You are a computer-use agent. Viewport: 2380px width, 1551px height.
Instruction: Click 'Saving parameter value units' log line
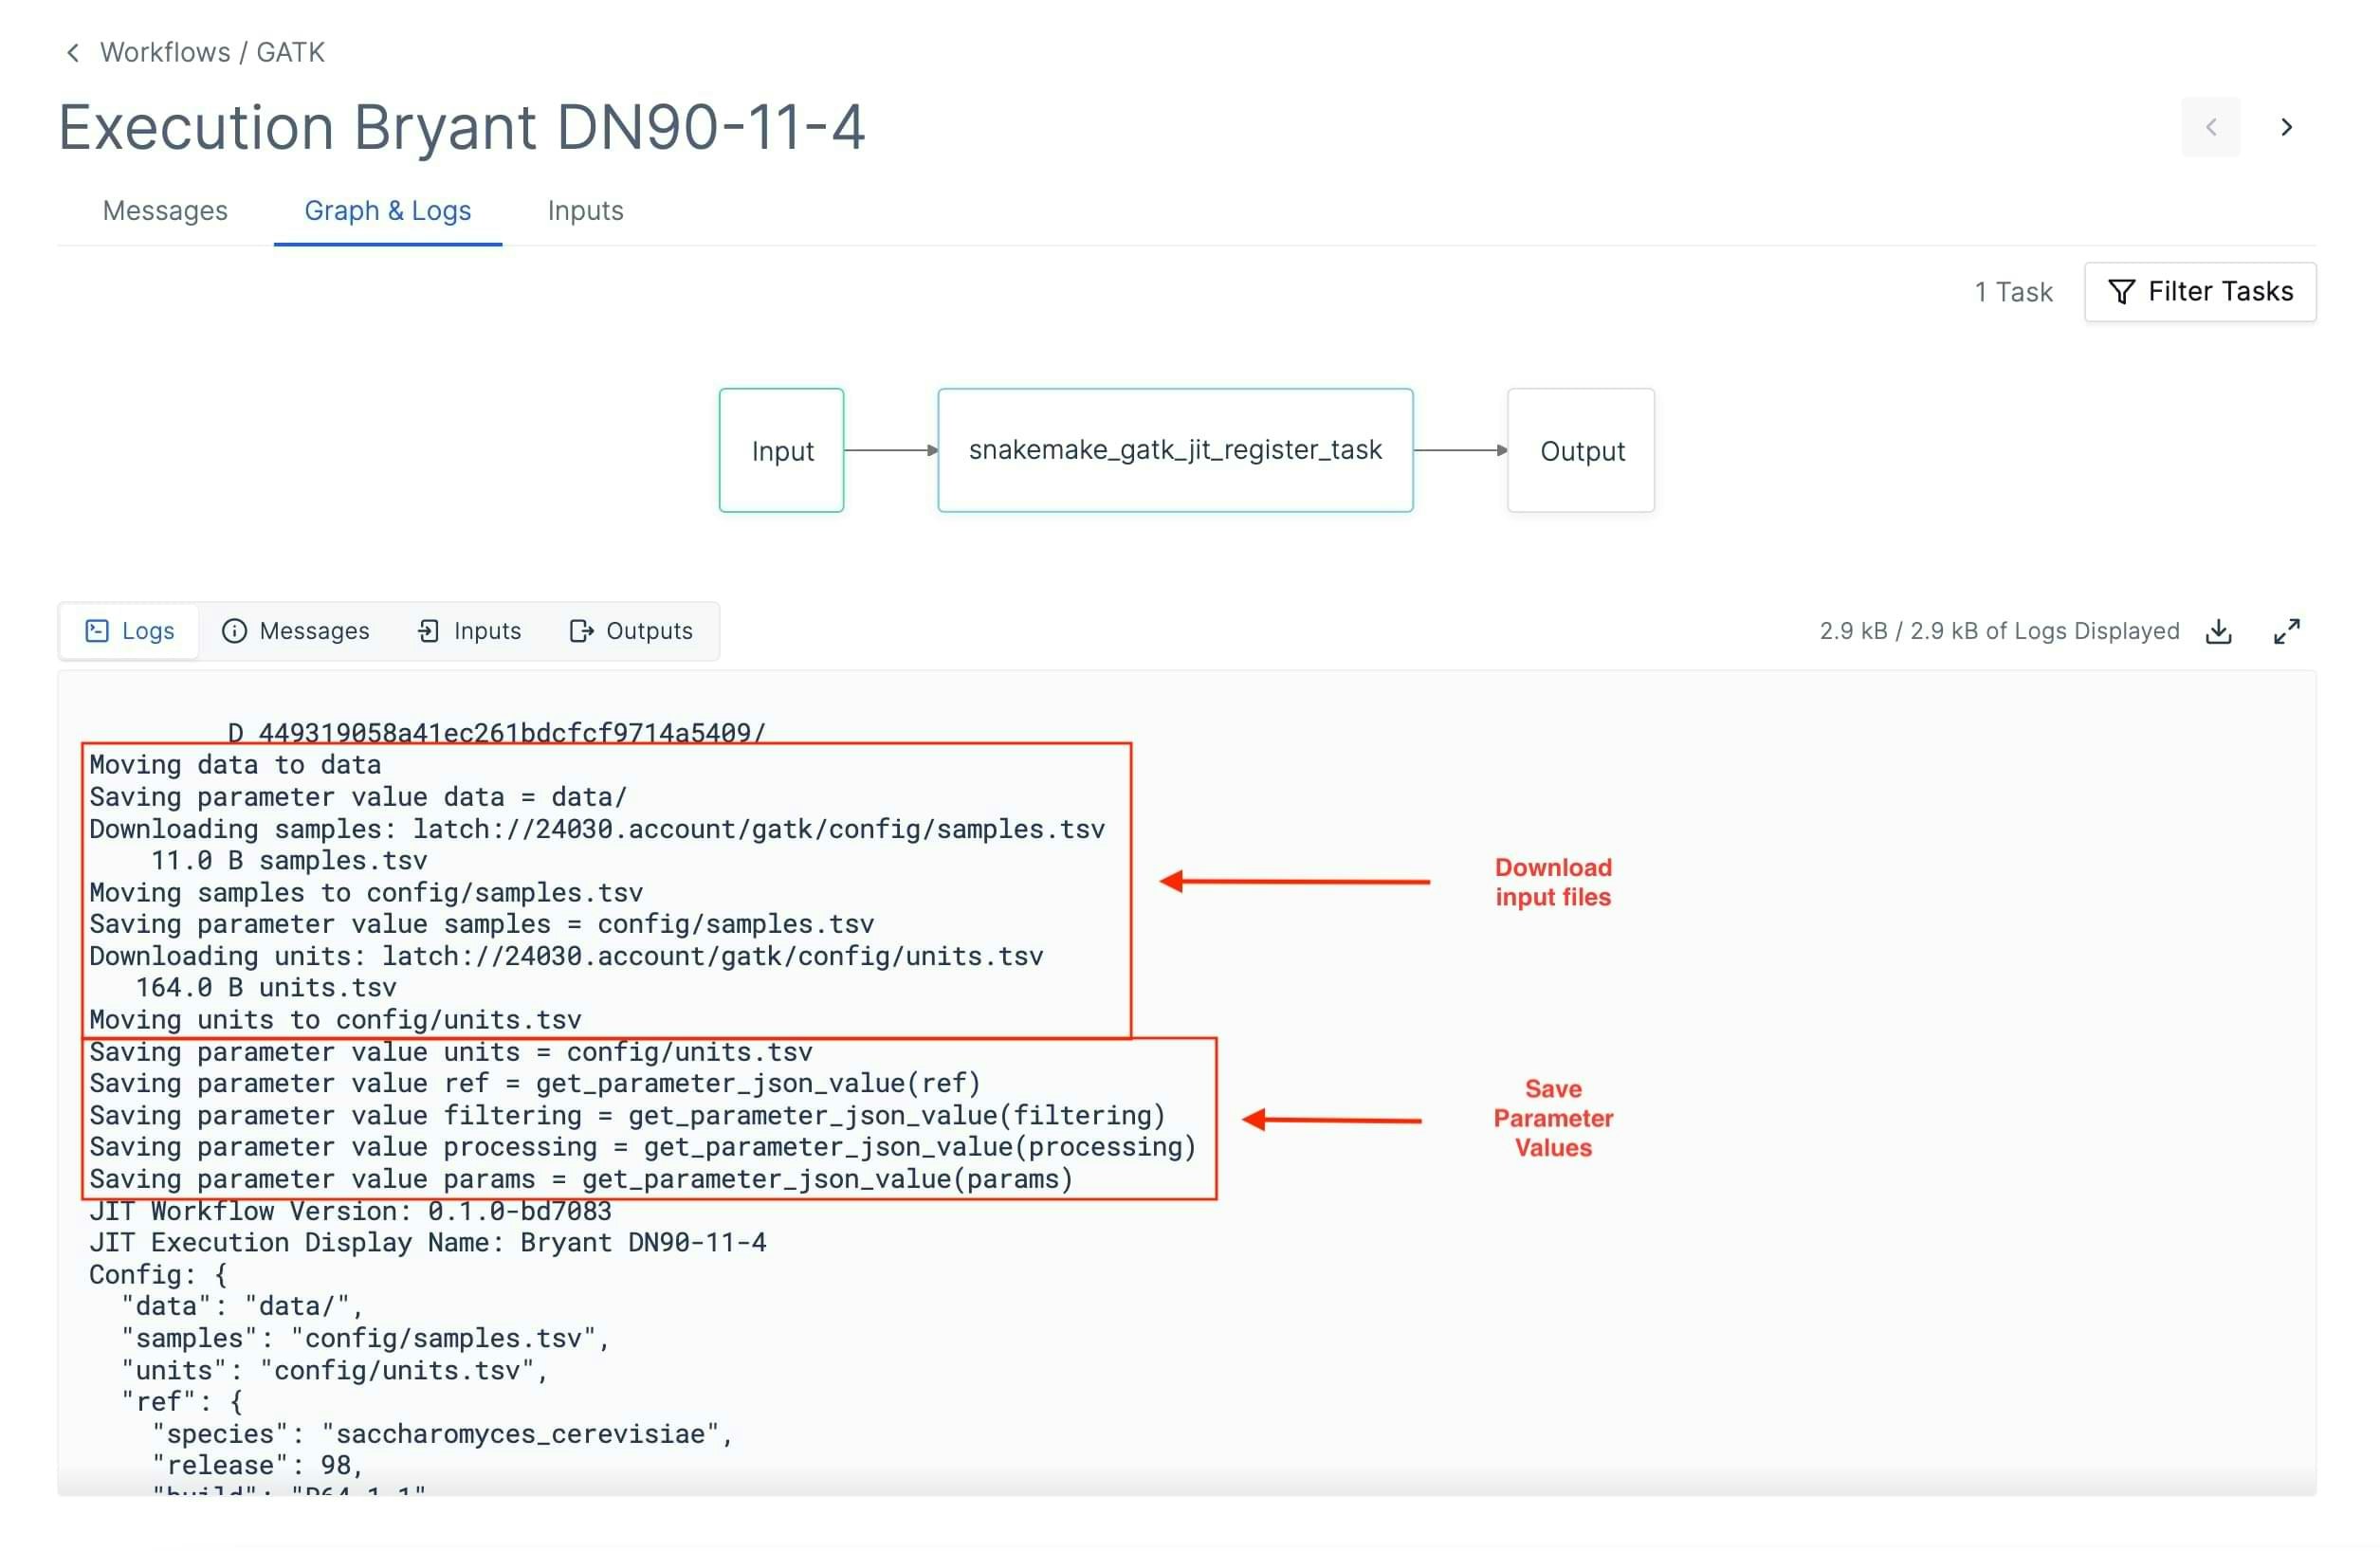[451, 1052]
